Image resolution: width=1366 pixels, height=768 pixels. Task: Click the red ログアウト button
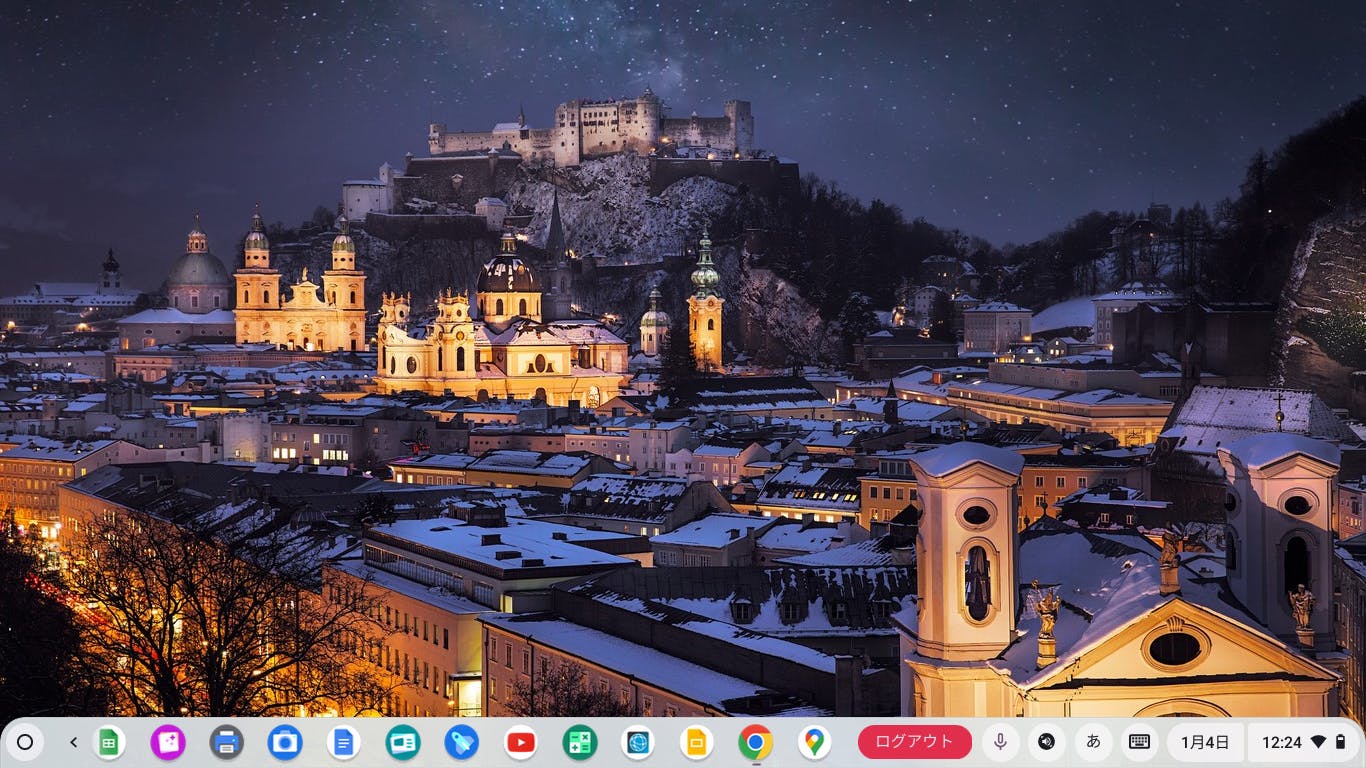914,742
